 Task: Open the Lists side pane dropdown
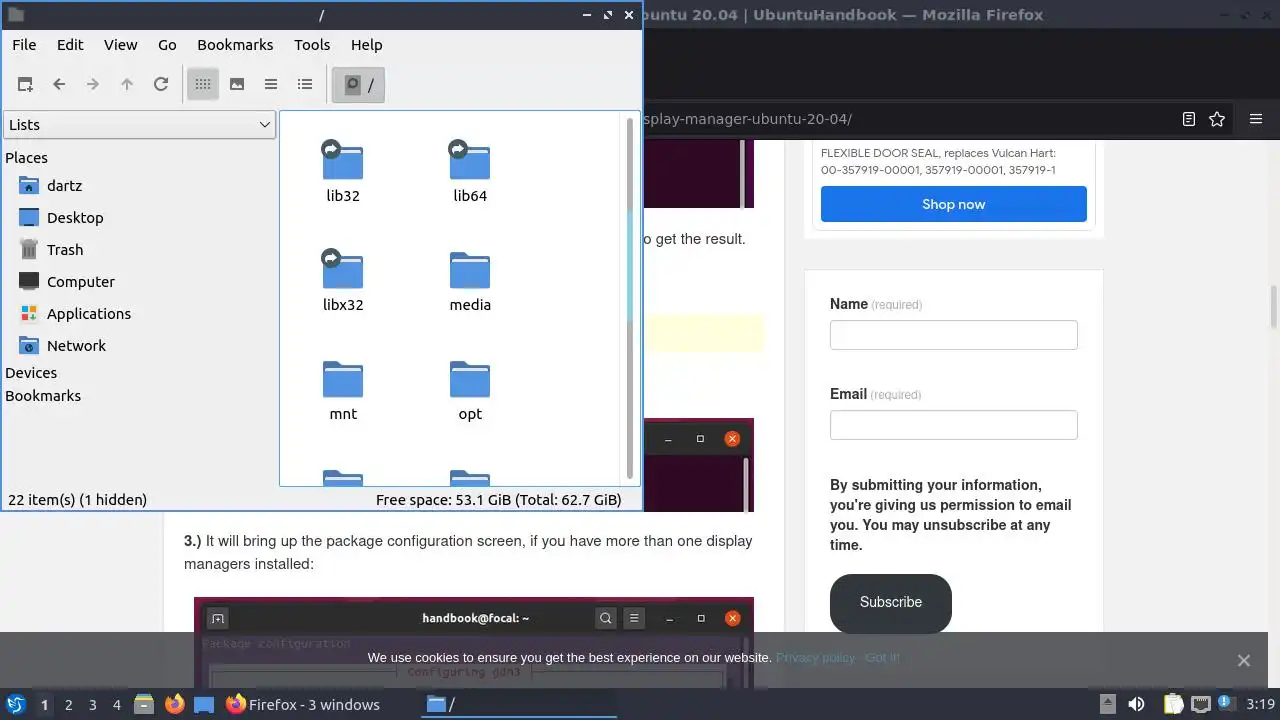click(139, 125)
